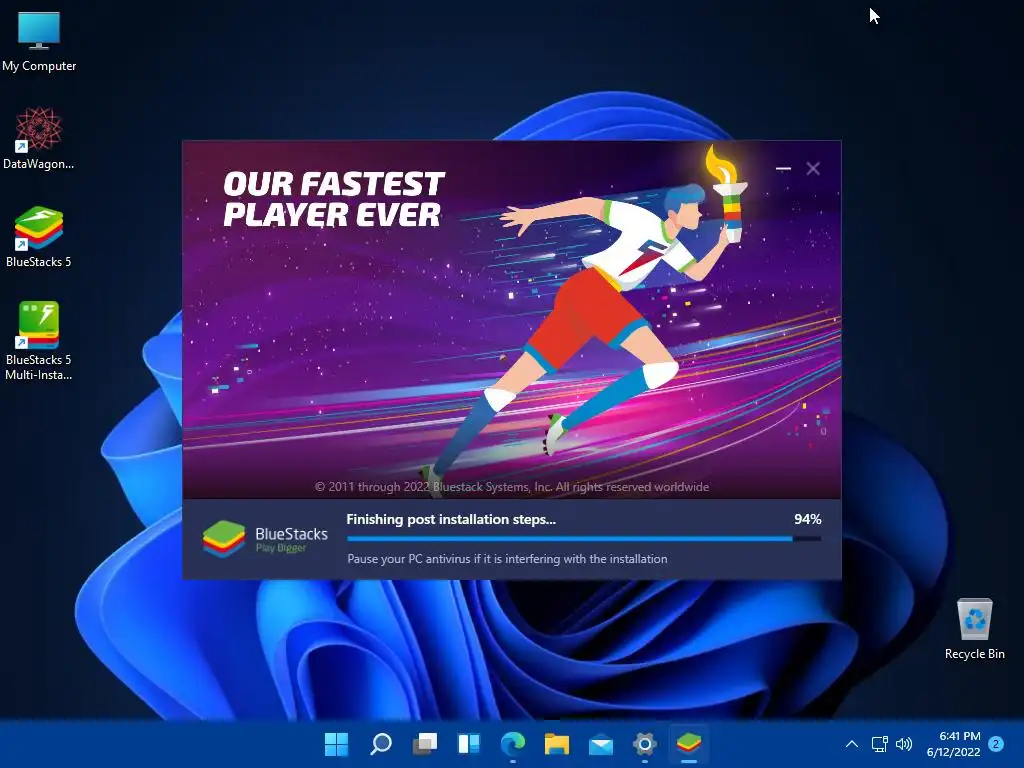This screenshot has width=1024, height=768.
Task: Click the BlueStacks installer taskbar icon
Action: [688, 744]
